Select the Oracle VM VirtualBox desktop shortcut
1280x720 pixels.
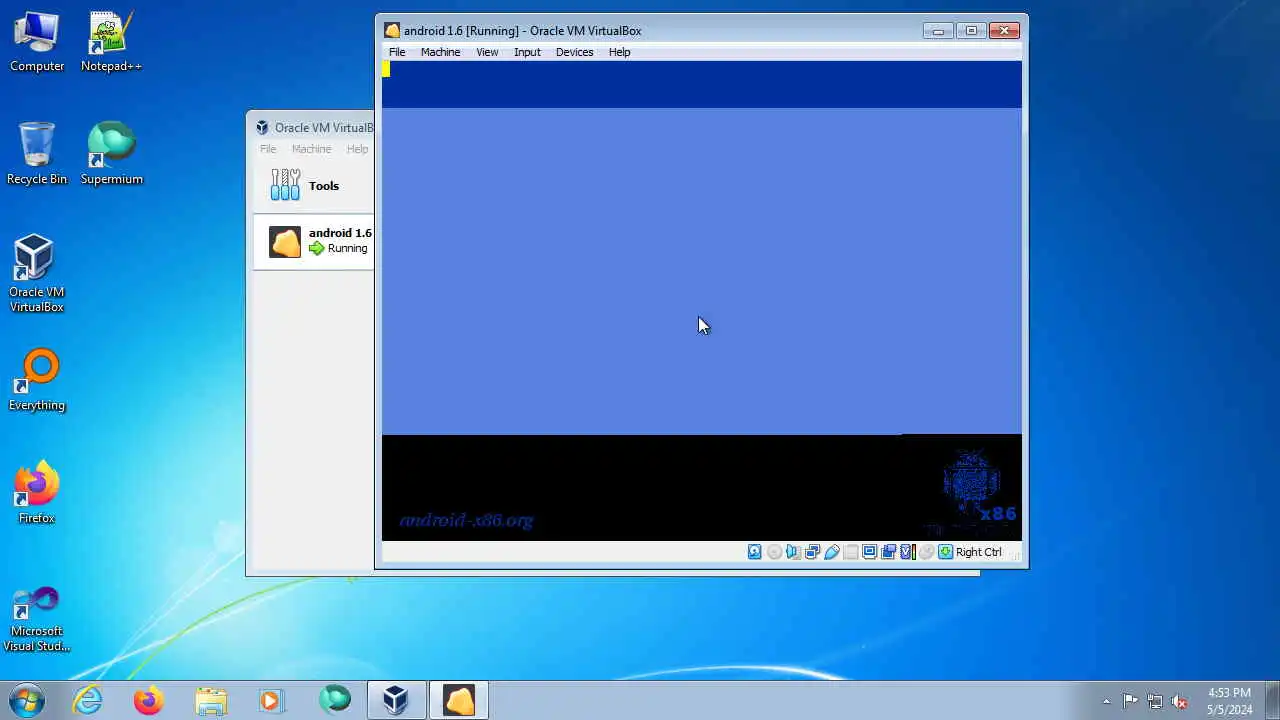[x=37, y=274]
